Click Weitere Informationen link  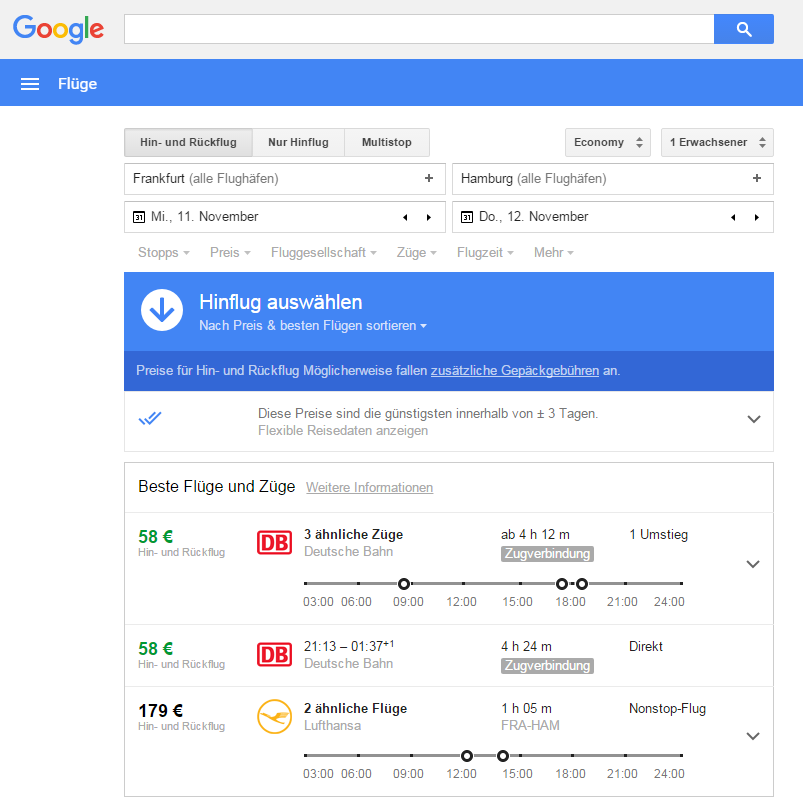(x=370, y=487)
